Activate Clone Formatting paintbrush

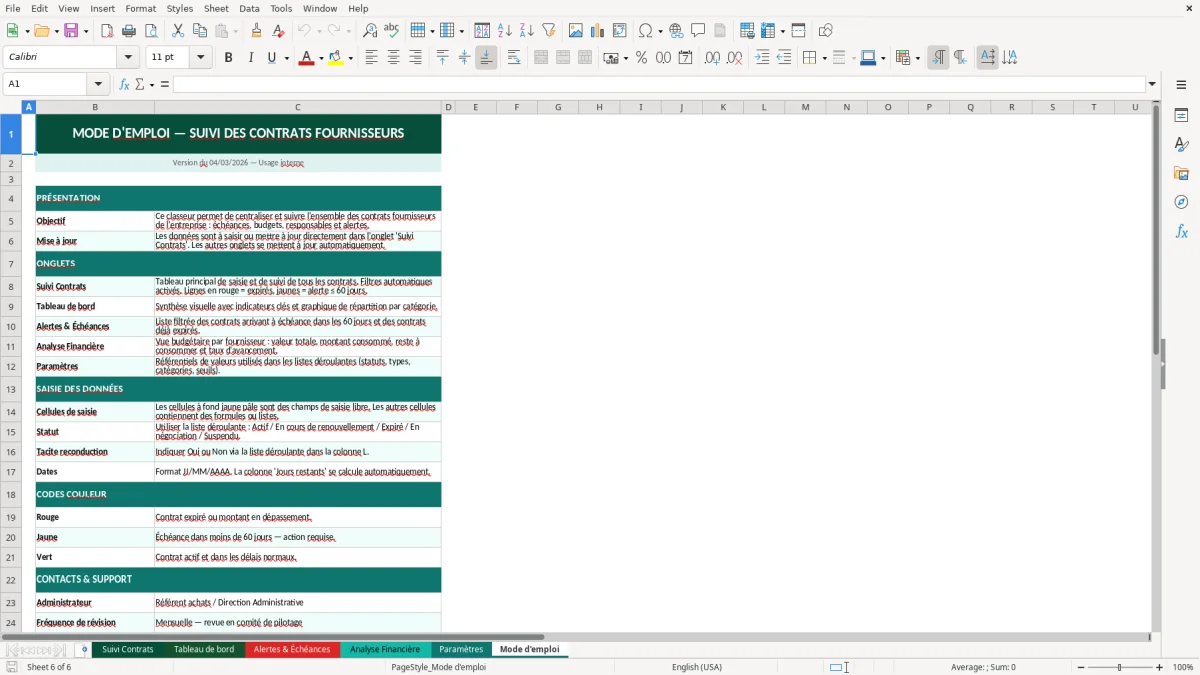click(257, 31)
